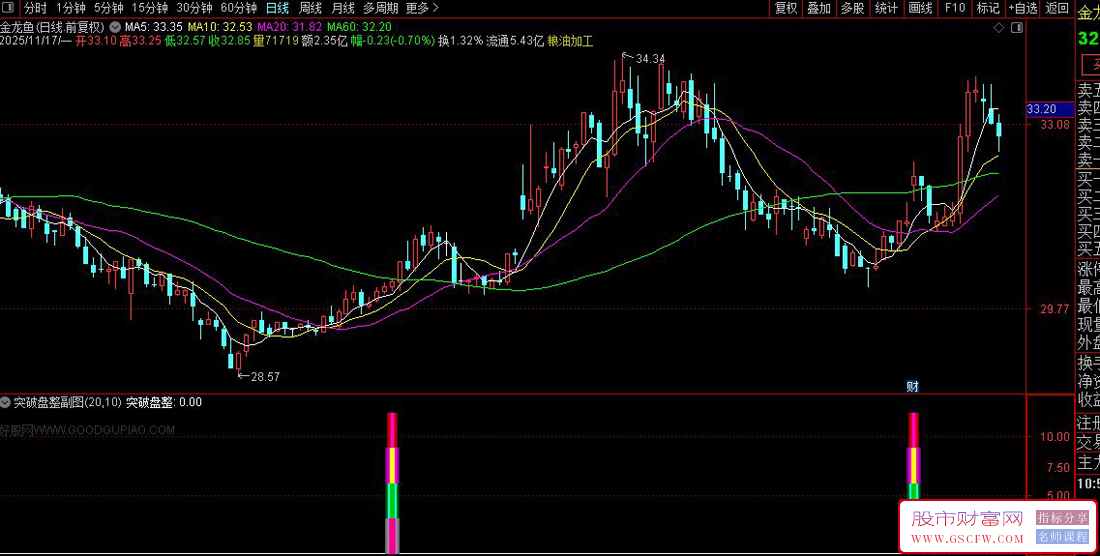The width and height of the screenshot is (1100, 556).
Task: Click the 10.00 sub-chart axis value
Action: point(1054,436)
